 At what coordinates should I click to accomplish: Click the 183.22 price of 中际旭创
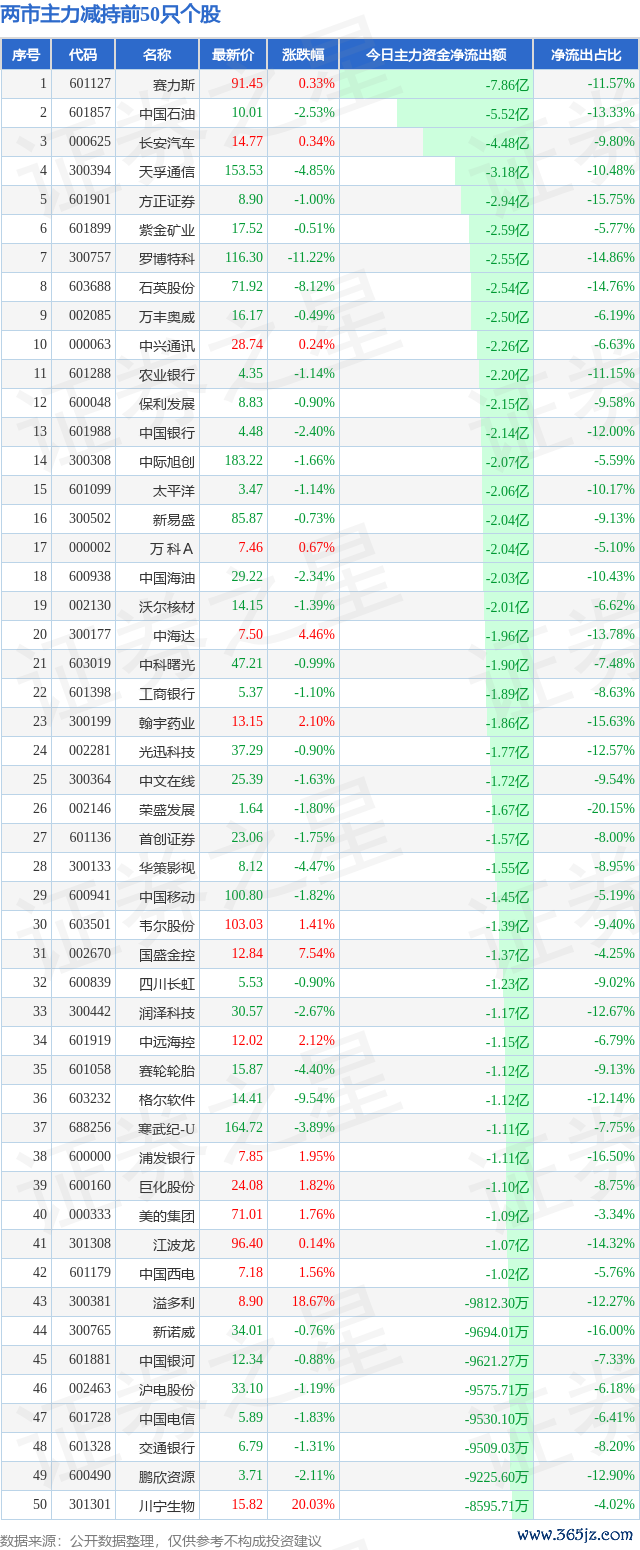click(x=244, y=461)
